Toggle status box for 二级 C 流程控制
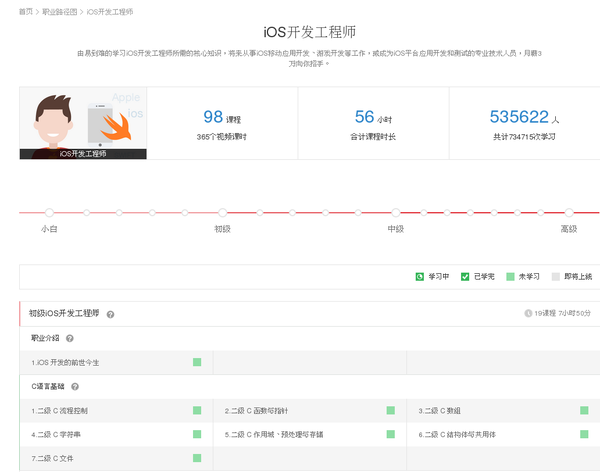This screenshot has height=472, width=600. click(197, 410)
